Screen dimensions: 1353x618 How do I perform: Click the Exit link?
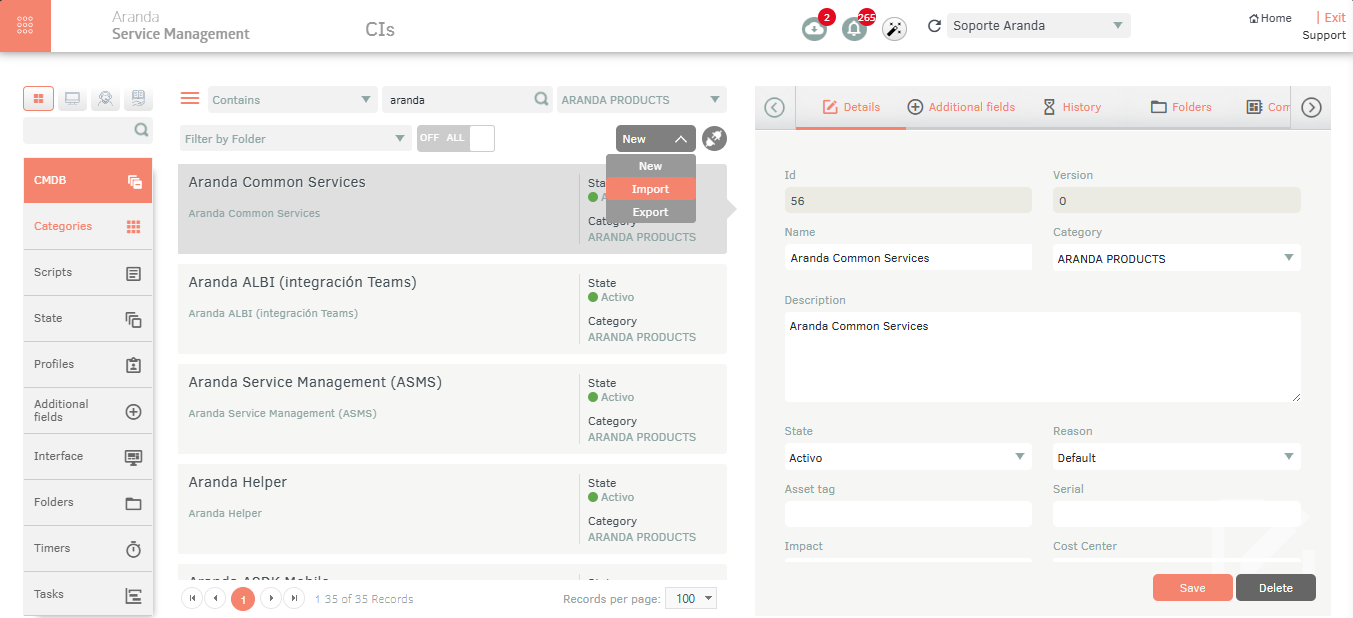(1334, 18)
